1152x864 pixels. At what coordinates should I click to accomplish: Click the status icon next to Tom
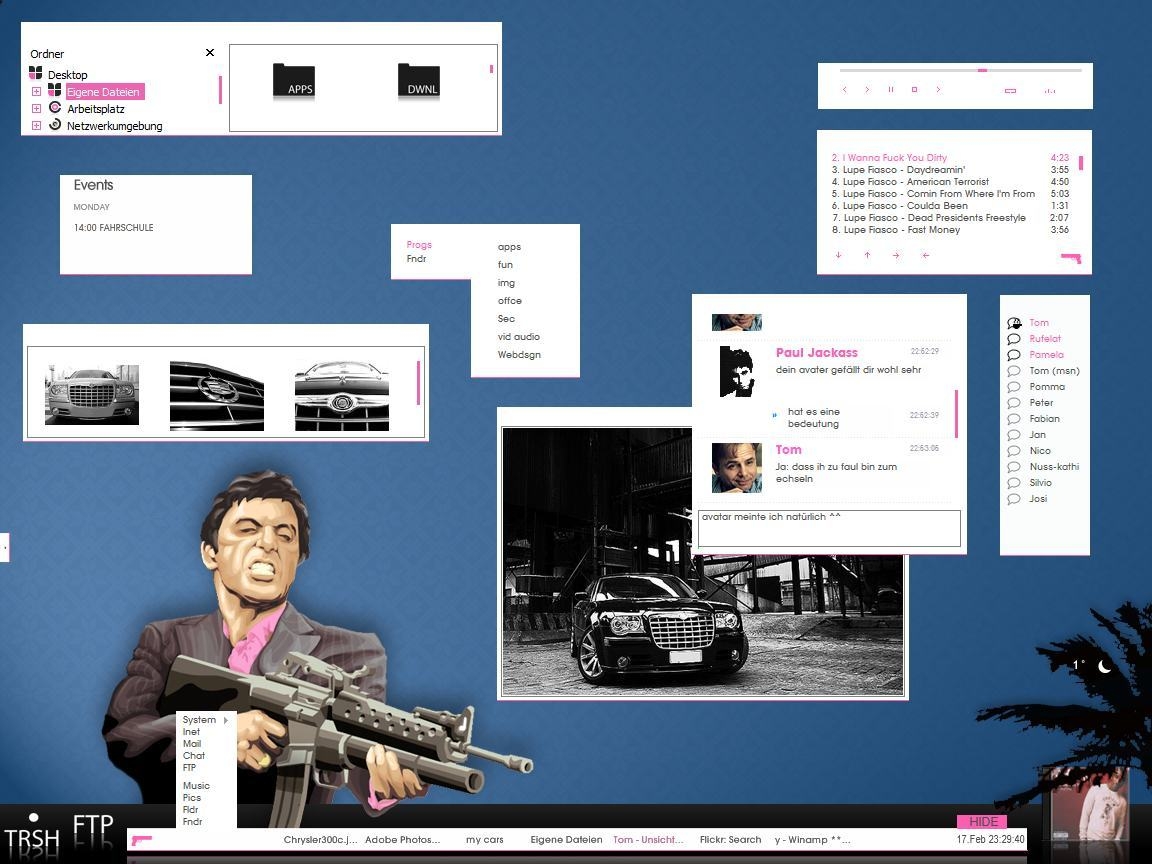(1014, 323)
